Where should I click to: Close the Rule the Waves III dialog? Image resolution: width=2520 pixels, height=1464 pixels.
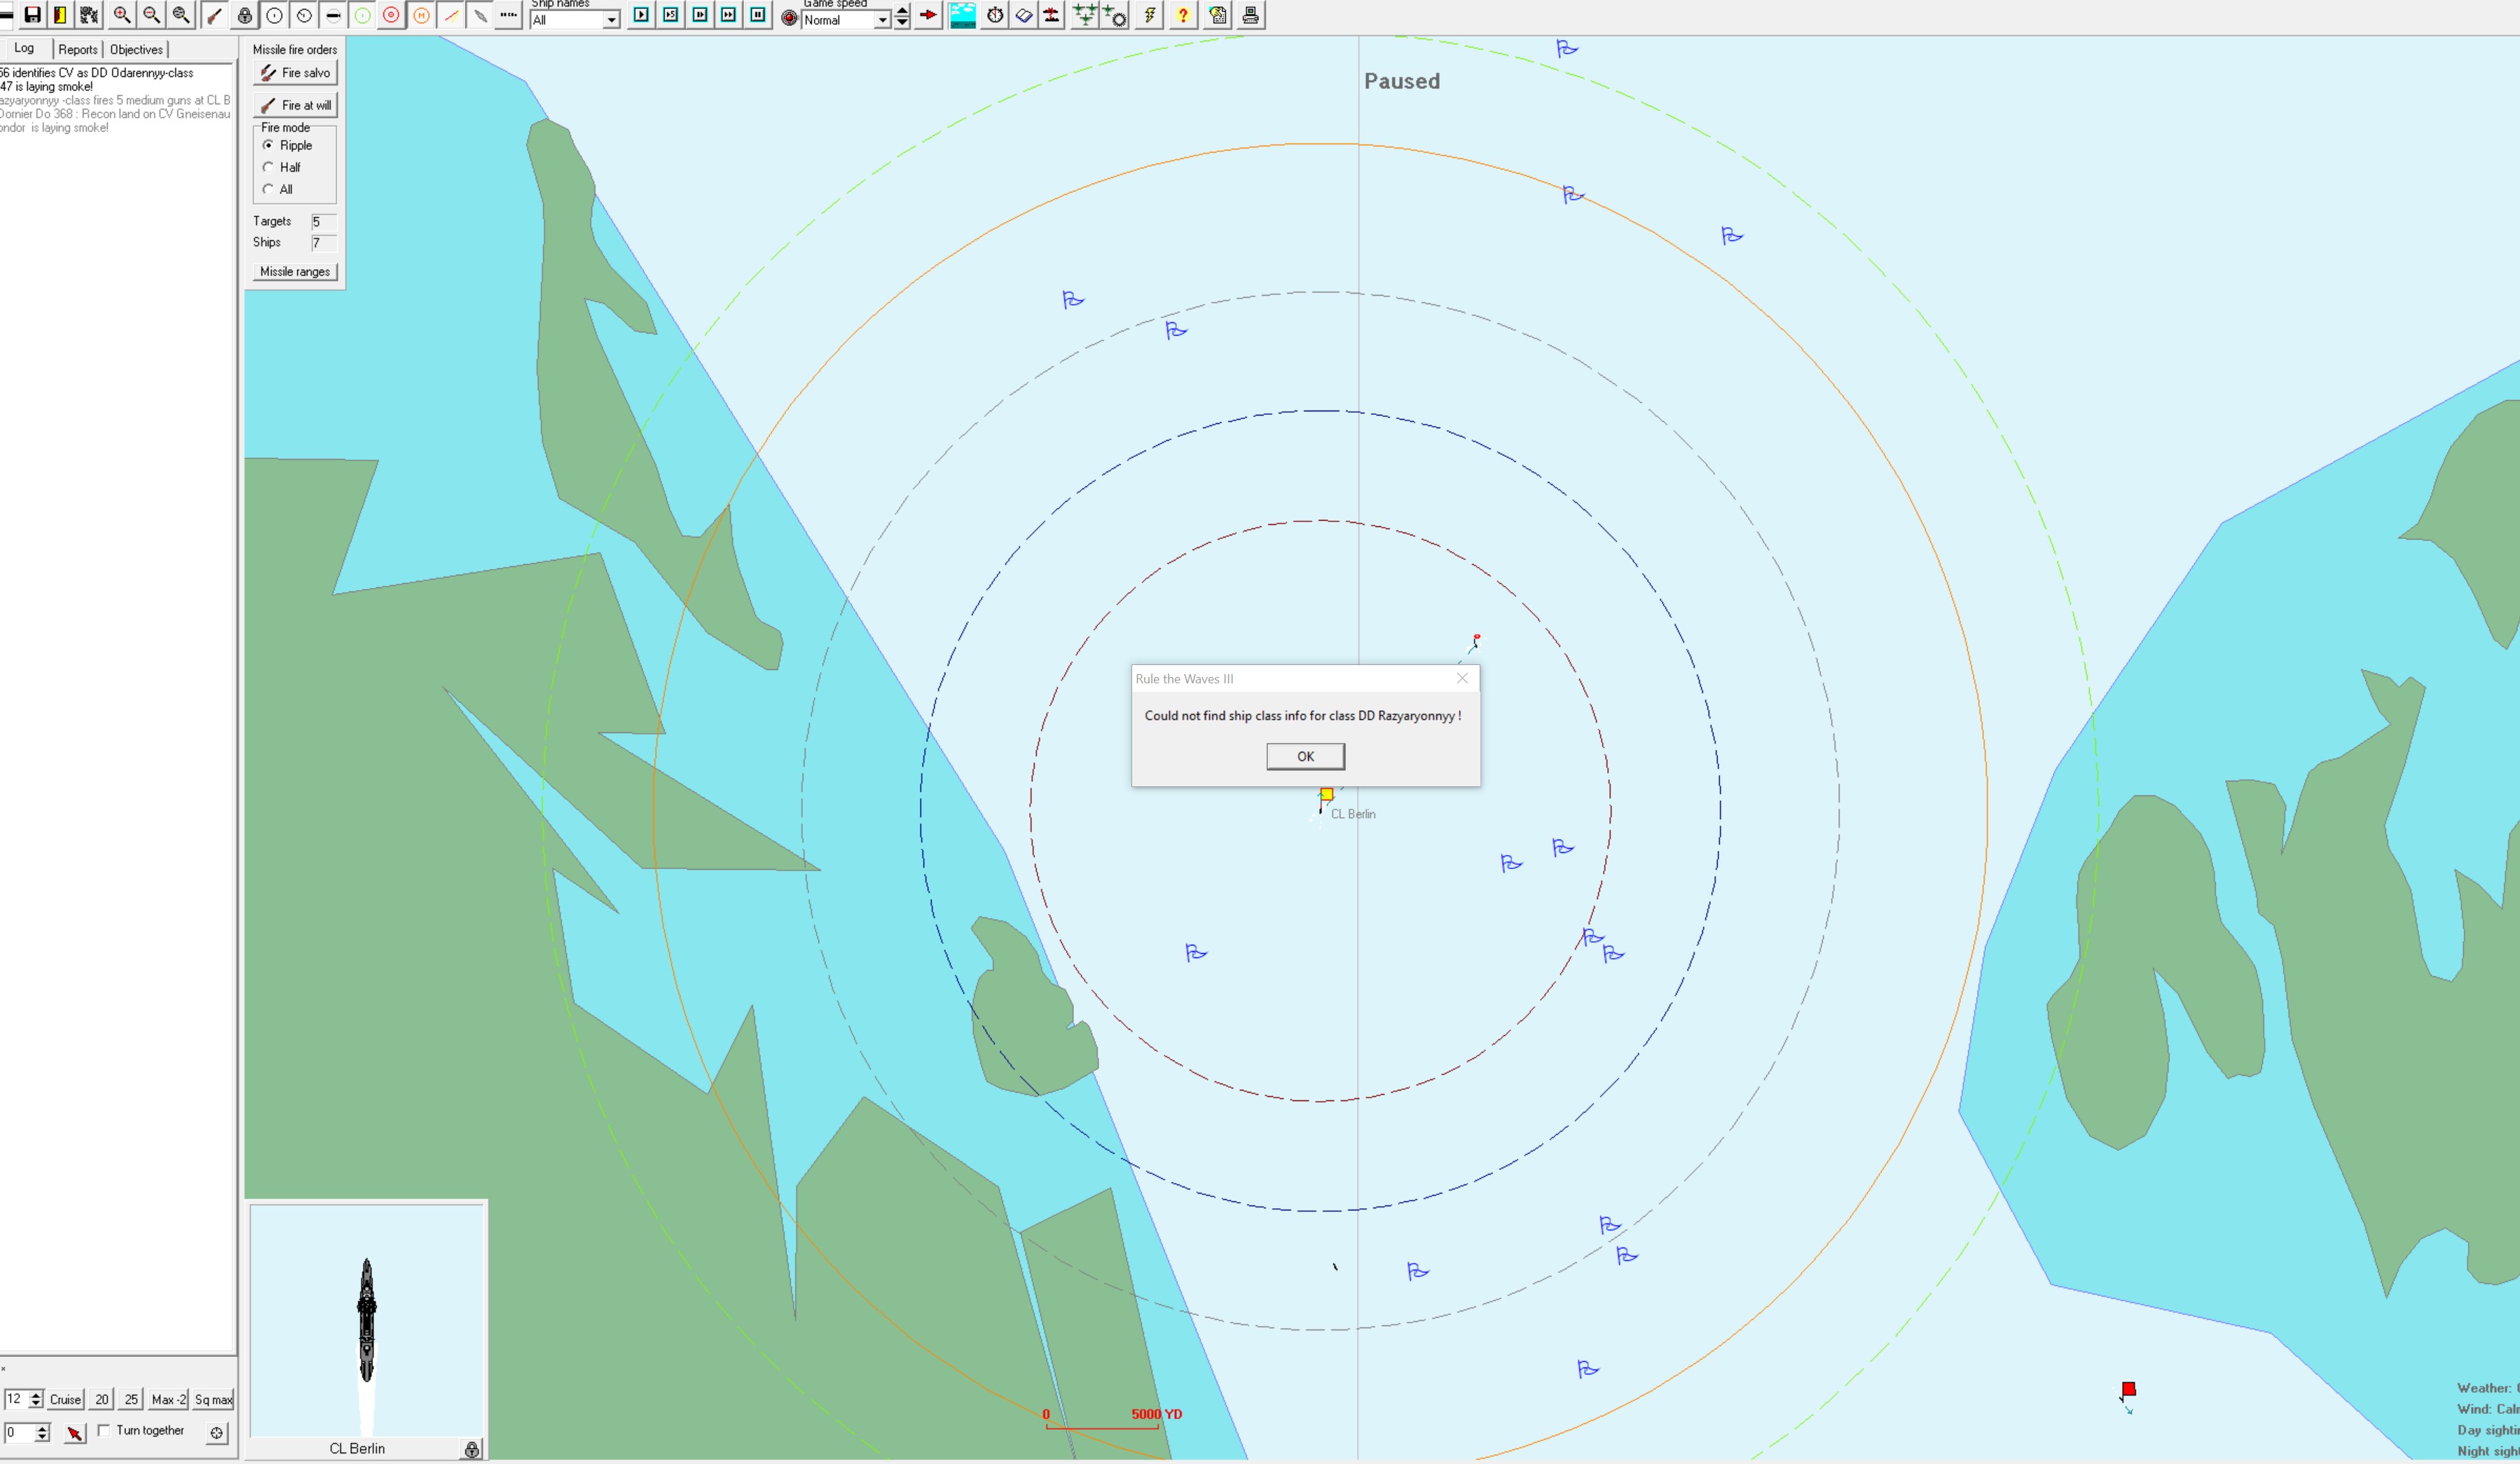click(x=1462, y=678)
